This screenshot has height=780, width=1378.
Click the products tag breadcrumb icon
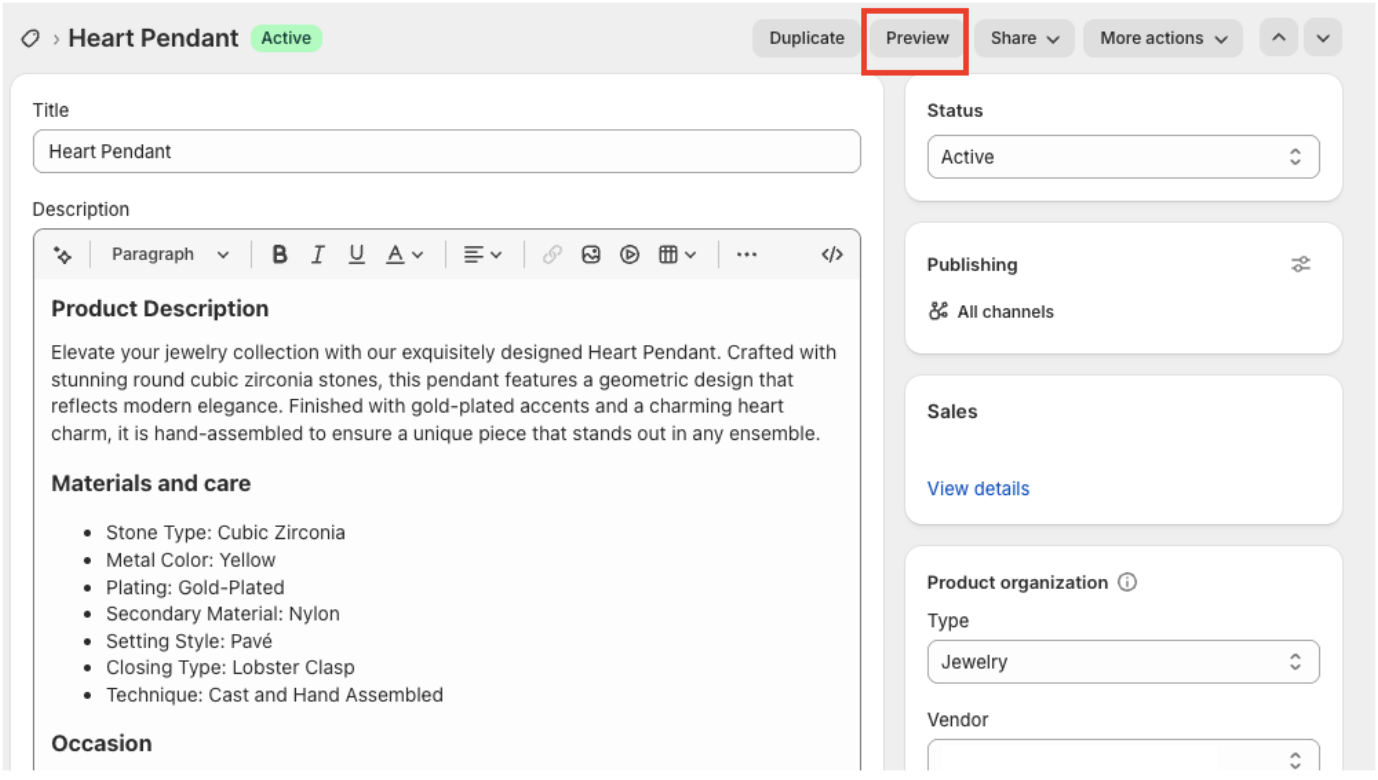30,38
